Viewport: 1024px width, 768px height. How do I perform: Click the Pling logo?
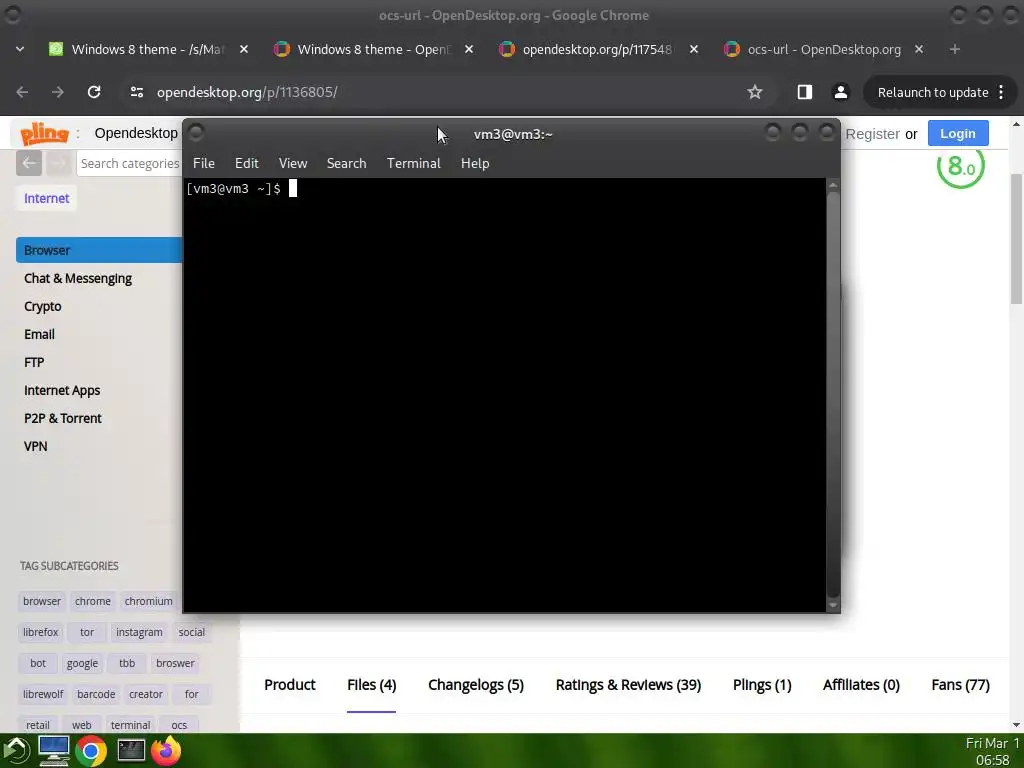(44, 133)
